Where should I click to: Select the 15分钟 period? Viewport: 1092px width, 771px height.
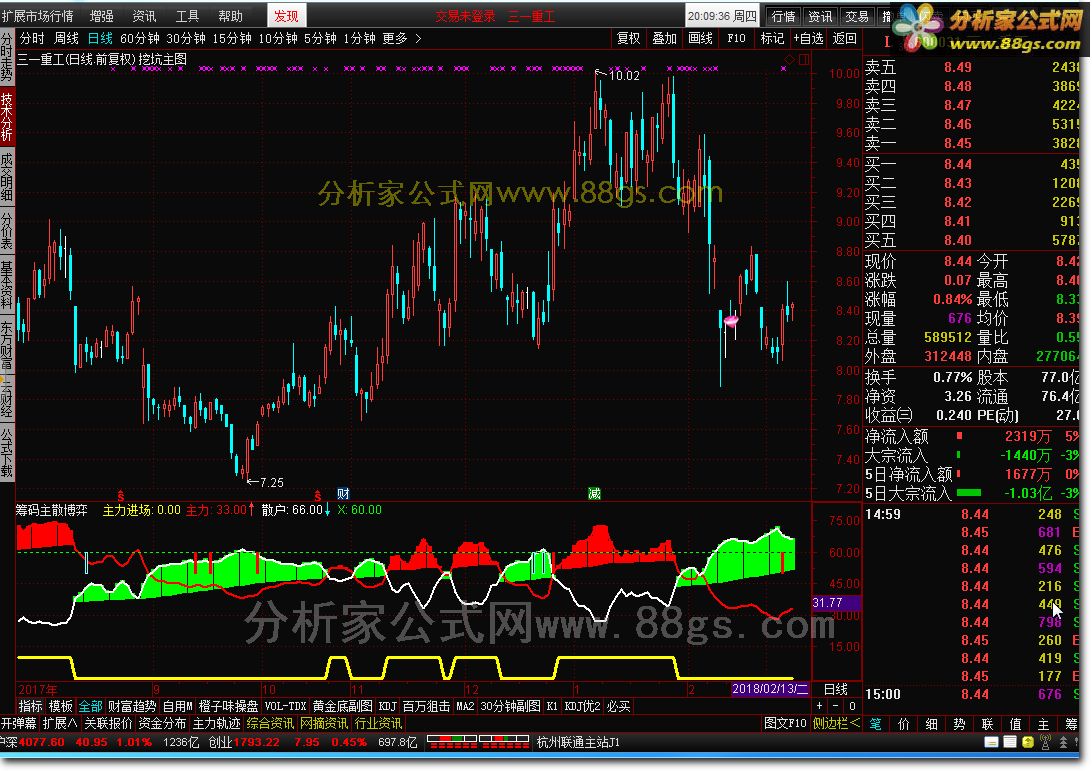point(232,38)
